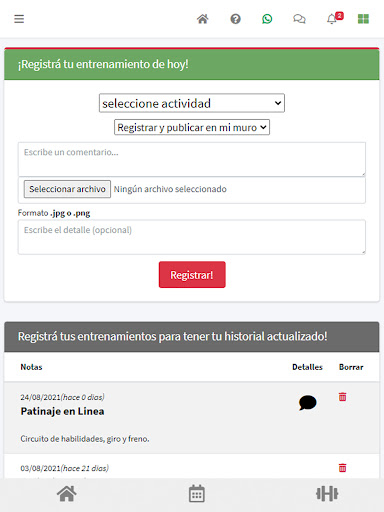This screenshot has width=384, height=512.
Task: Focus the 'Escribe el detalle (opcional)' field
Action: (192, 237)
